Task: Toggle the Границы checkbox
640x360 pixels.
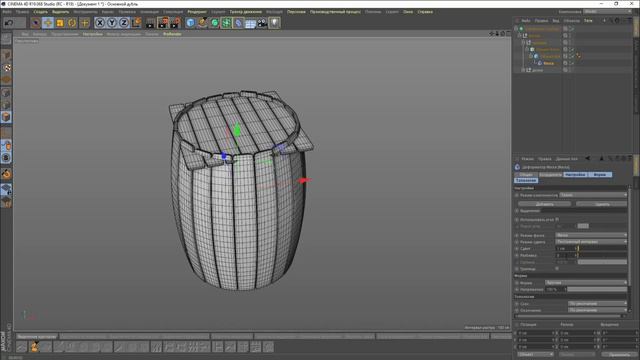Action: tap(558, 269)
